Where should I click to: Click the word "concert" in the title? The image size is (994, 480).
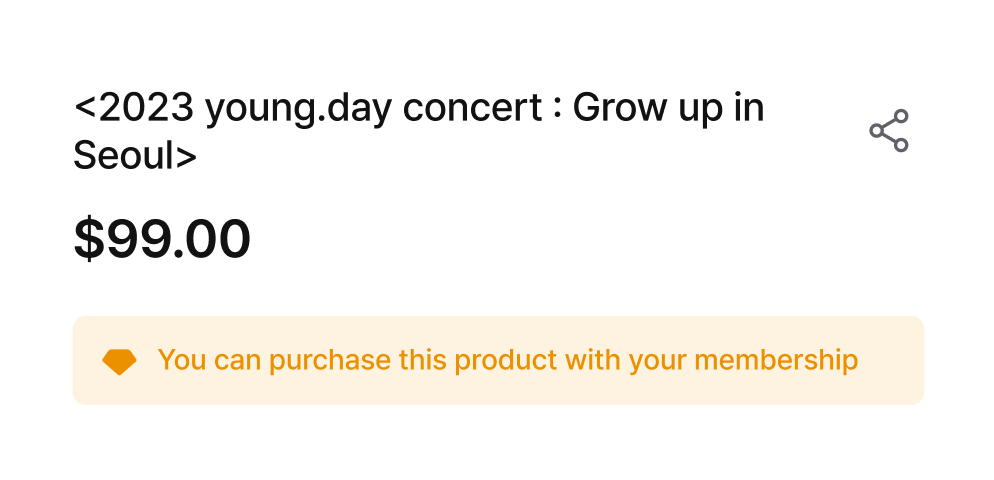(473, 109)
